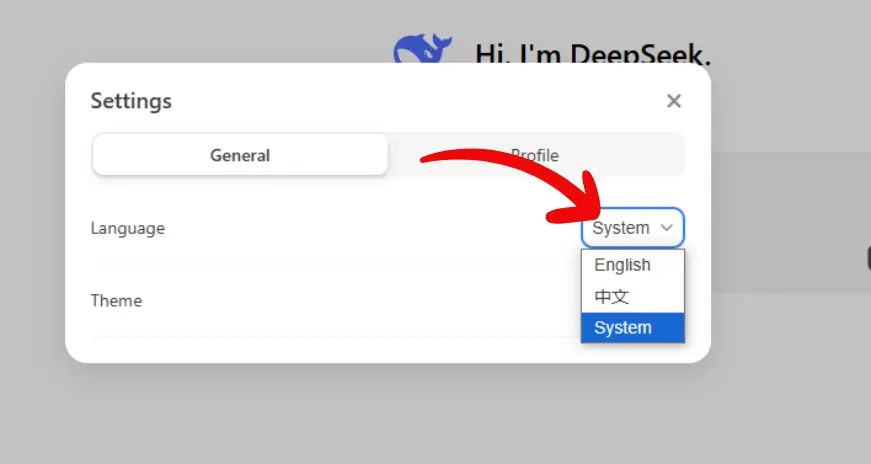Click the DeepSeek whale logo
Viewport: 871px width, 464px height.
click(x=423, y=49)
